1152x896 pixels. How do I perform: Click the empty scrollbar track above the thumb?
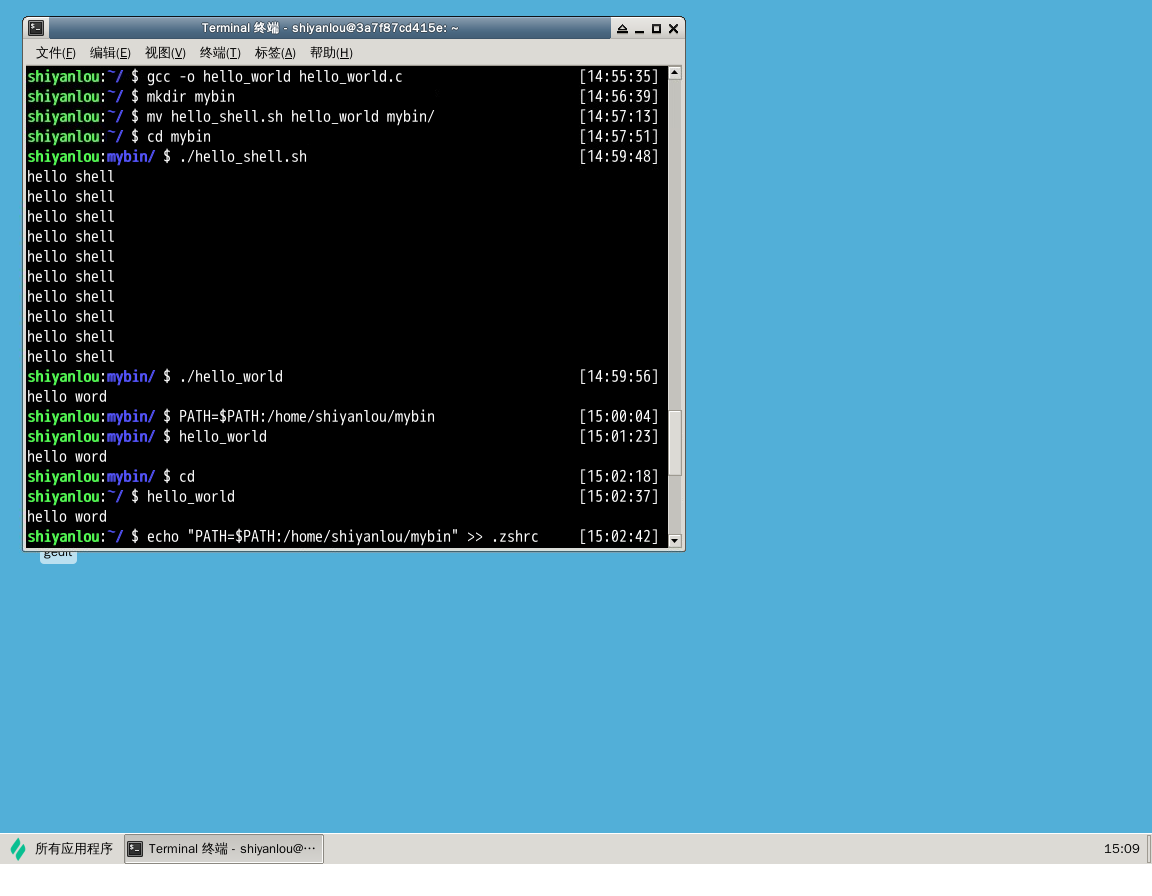[674, 240]
